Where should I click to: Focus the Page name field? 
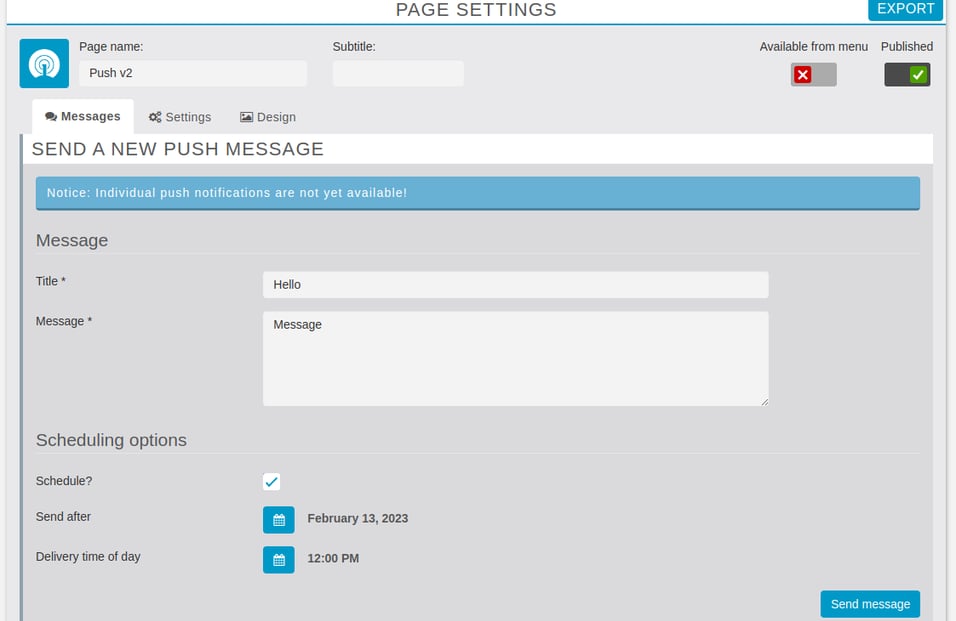click(x=193, y=73)
